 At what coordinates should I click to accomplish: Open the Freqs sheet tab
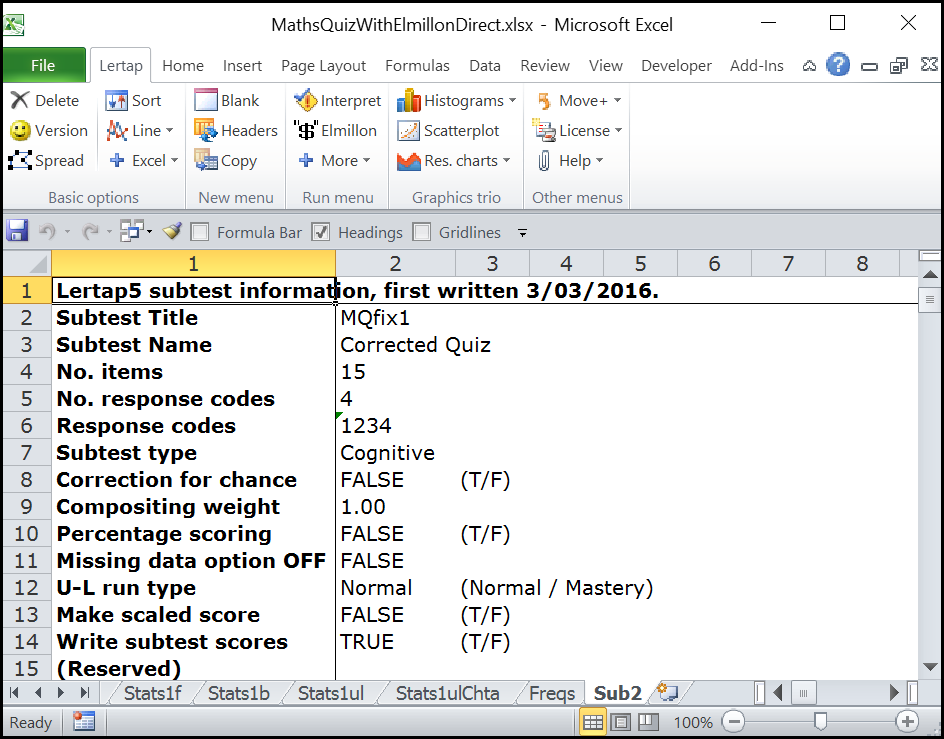click(x=552, y=693)
